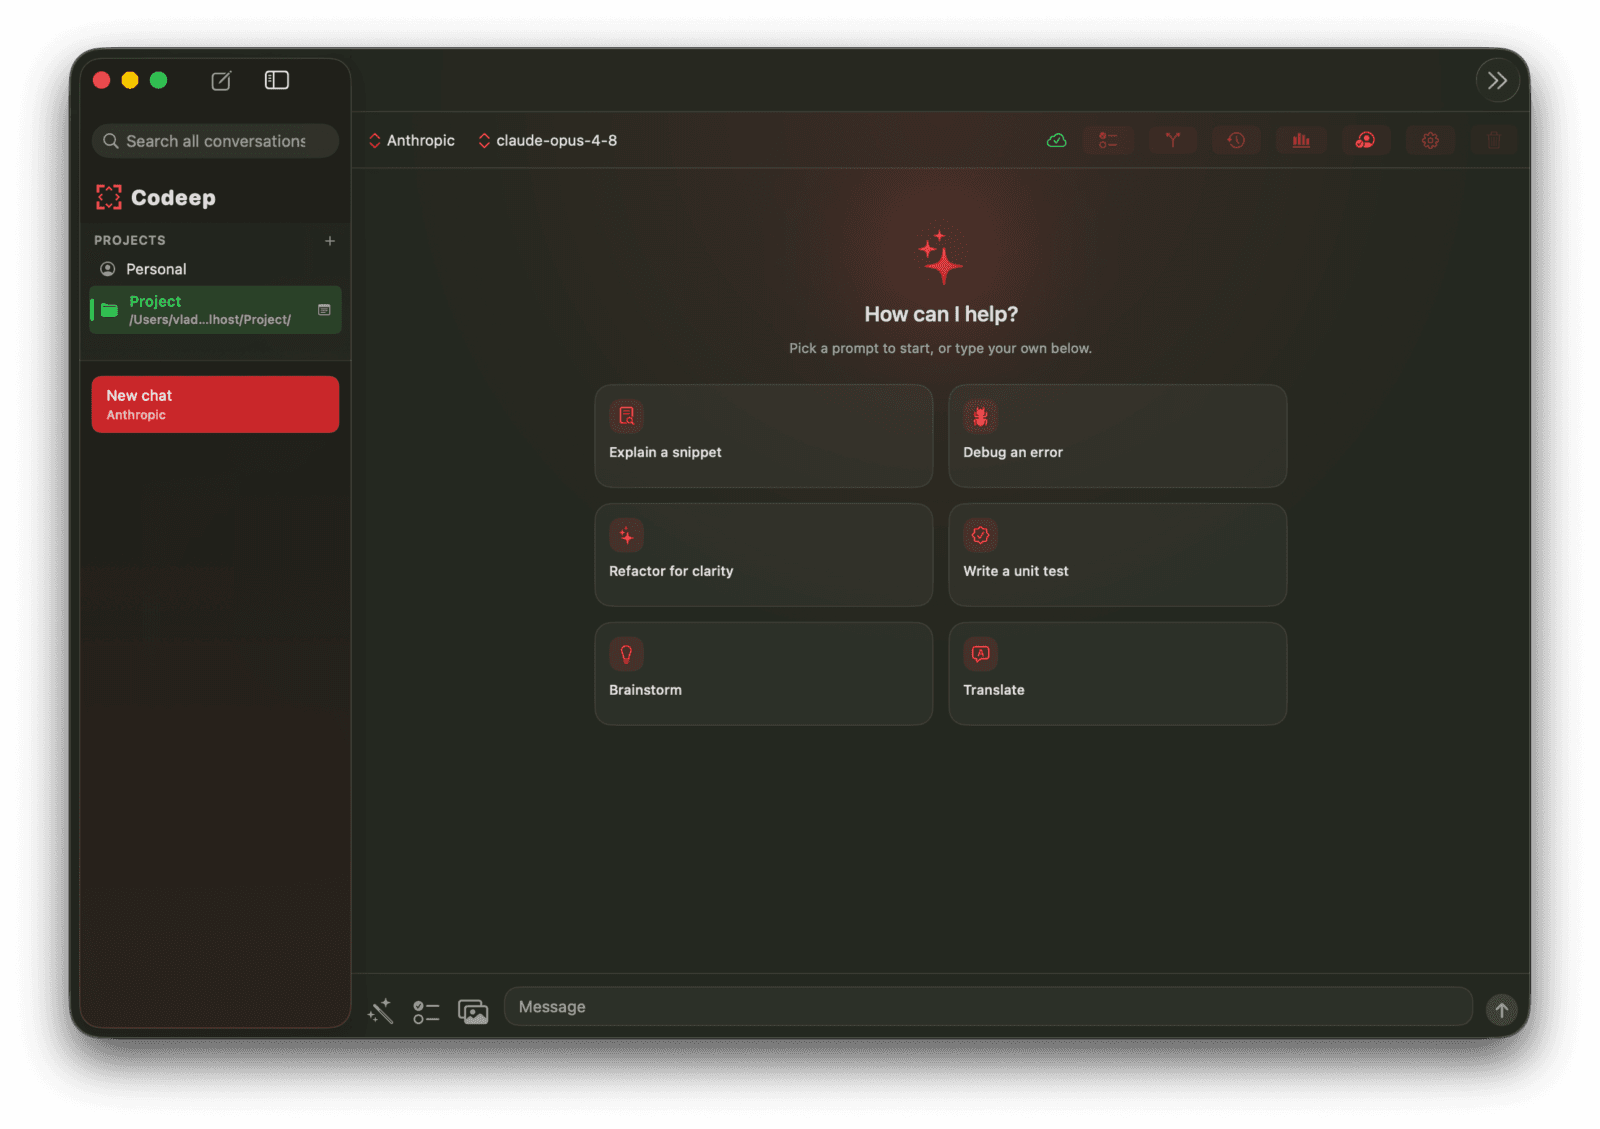Close the window with the red button
This screenshot has width=1600, height=1129.
[102, 80]
